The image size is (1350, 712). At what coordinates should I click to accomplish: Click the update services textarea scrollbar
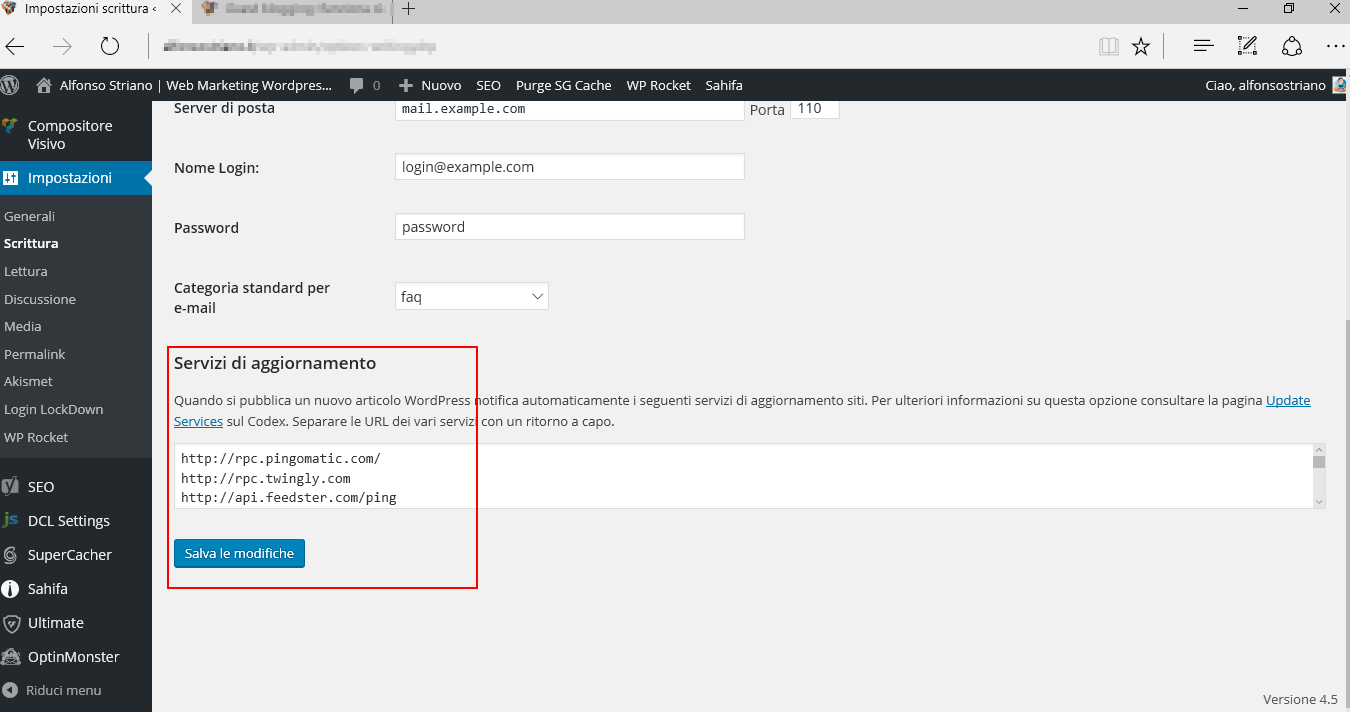pyautogui.click(x=1318, y=476)
